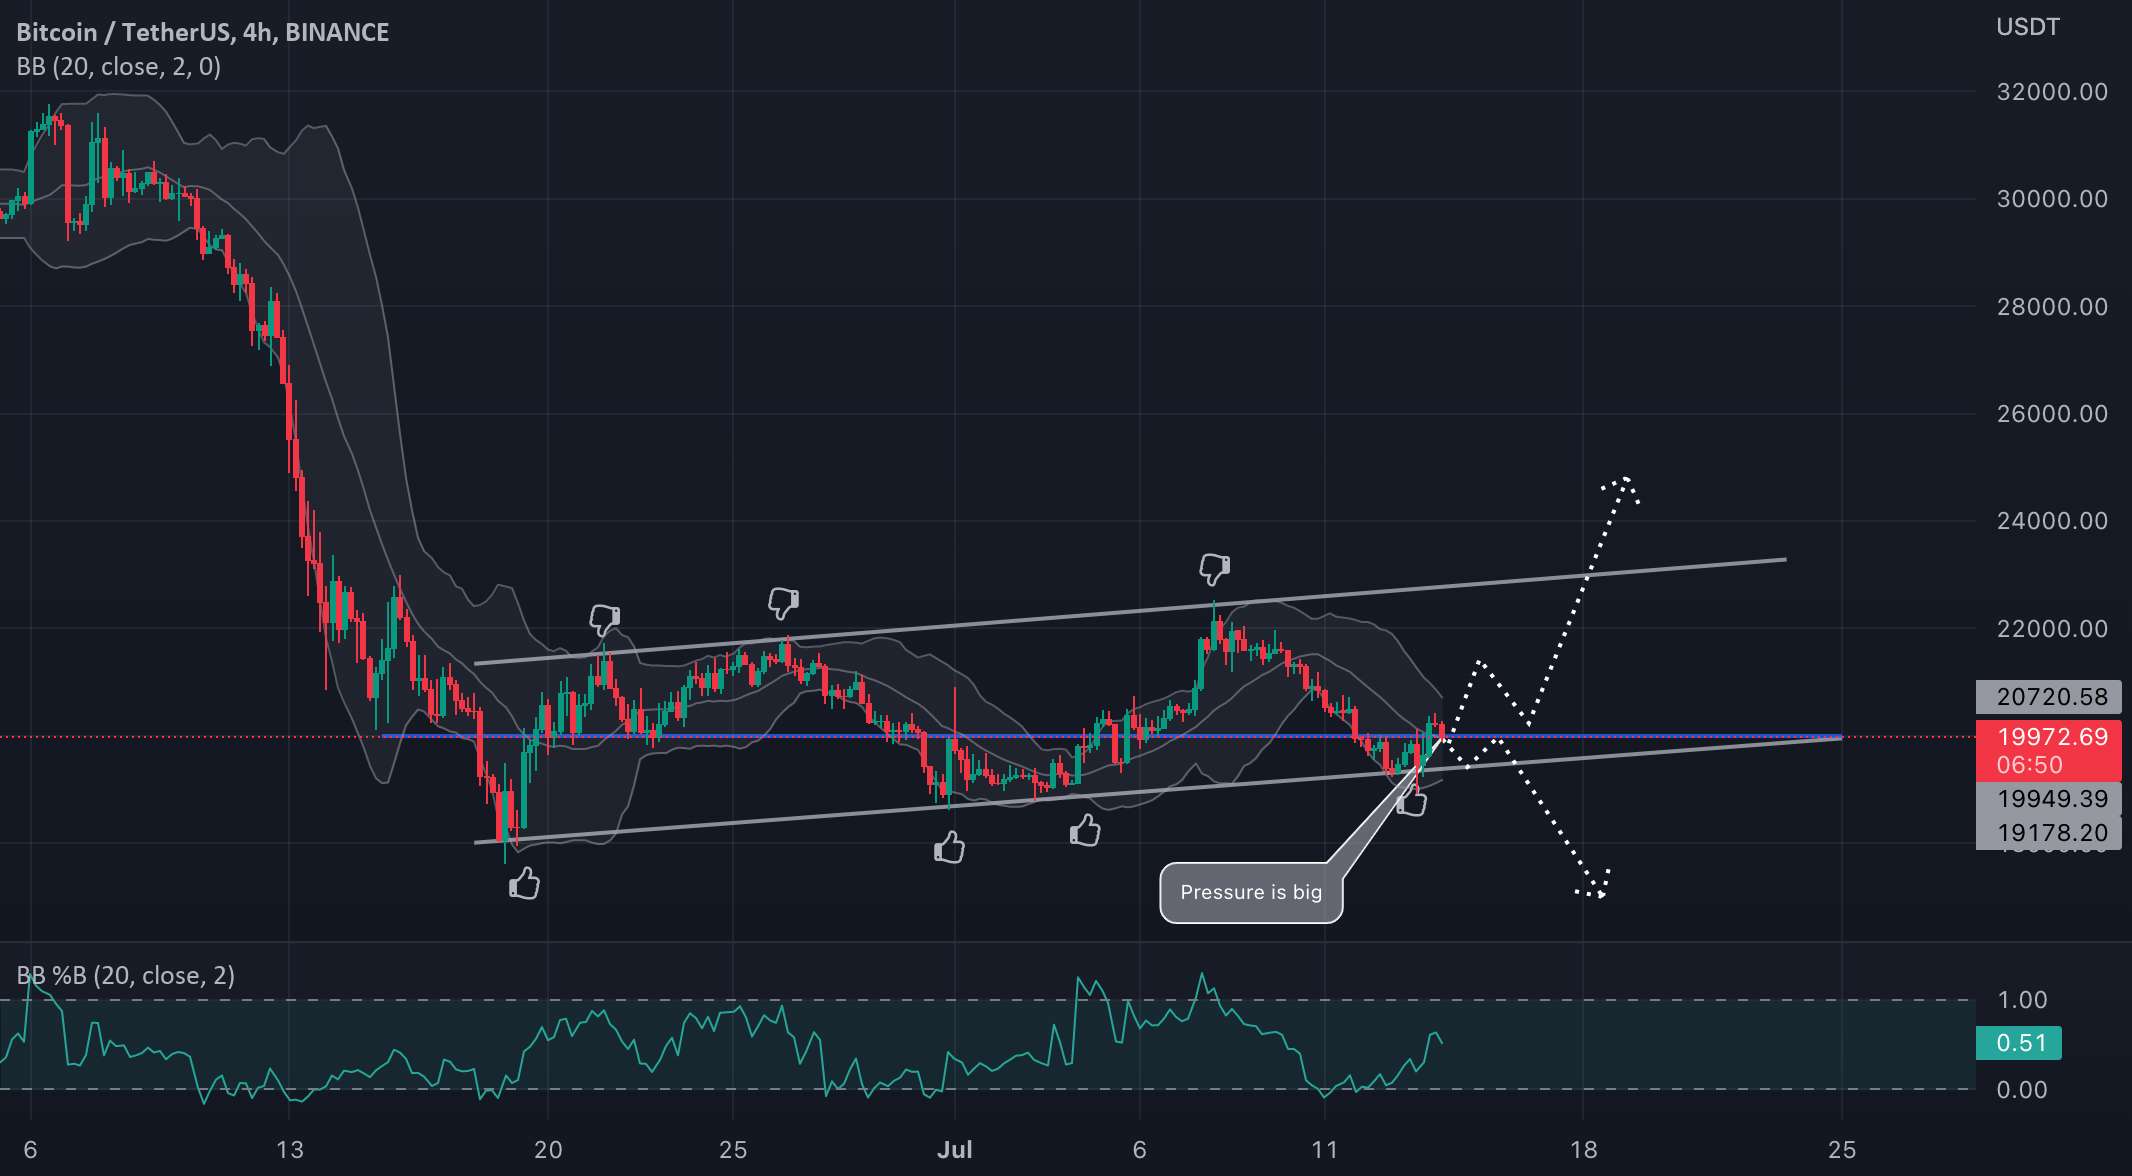Viewport: 2132px width, 1176px height.
Task: Click the 06:50 candle countdown label
Action: tap(2030, 765)
